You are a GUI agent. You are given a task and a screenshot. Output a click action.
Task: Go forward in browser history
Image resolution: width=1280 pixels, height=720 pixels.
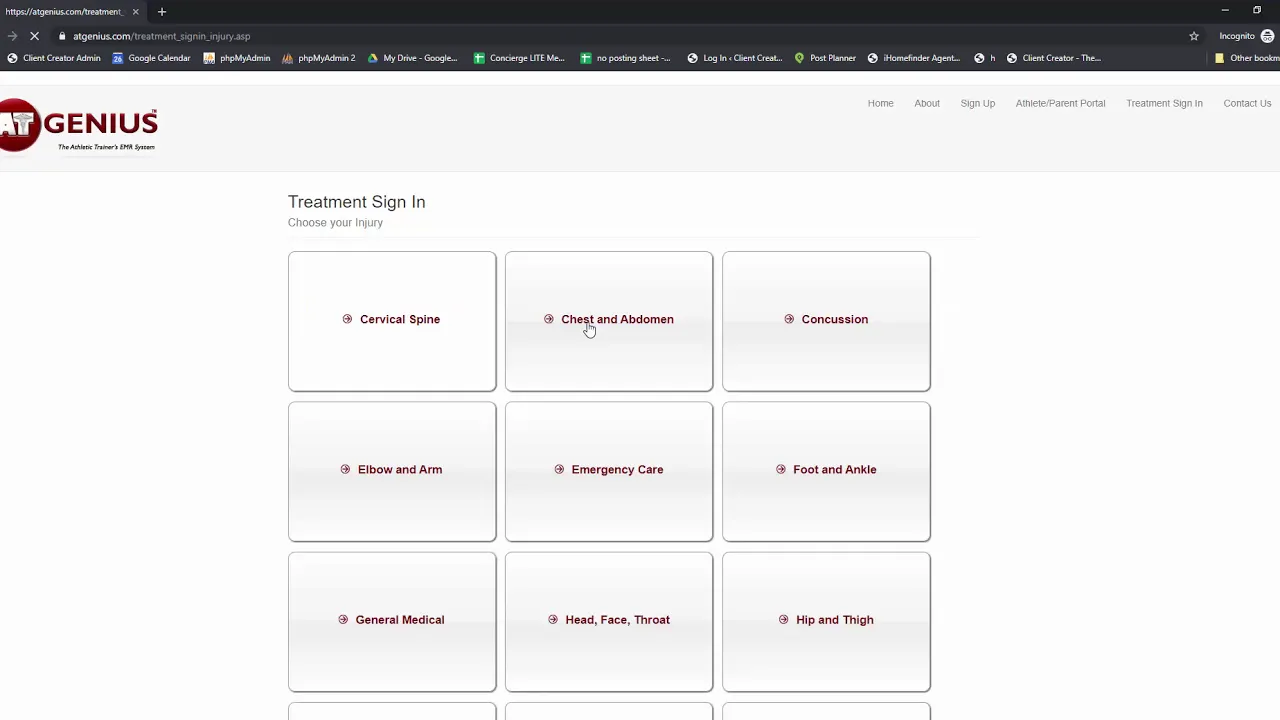click(12, 36)
